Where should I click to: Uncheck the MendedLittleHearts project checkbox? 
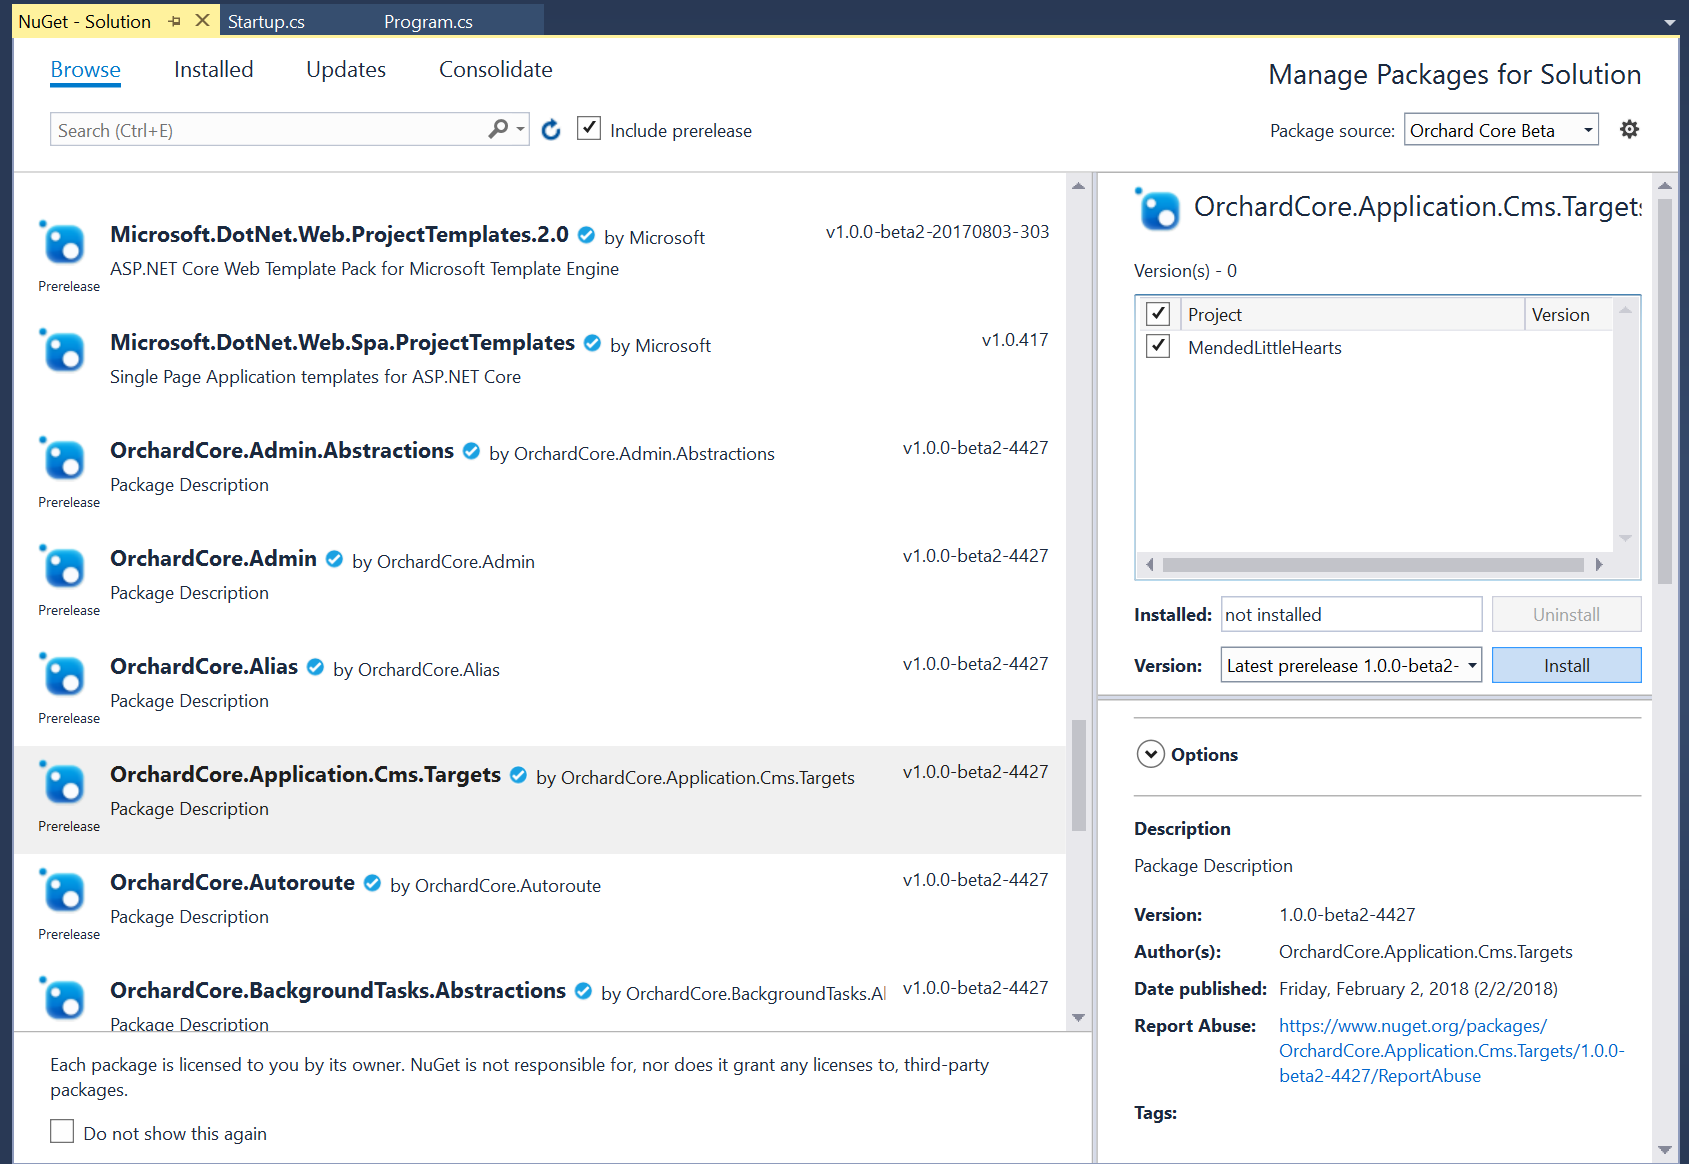pos(1157,346)
